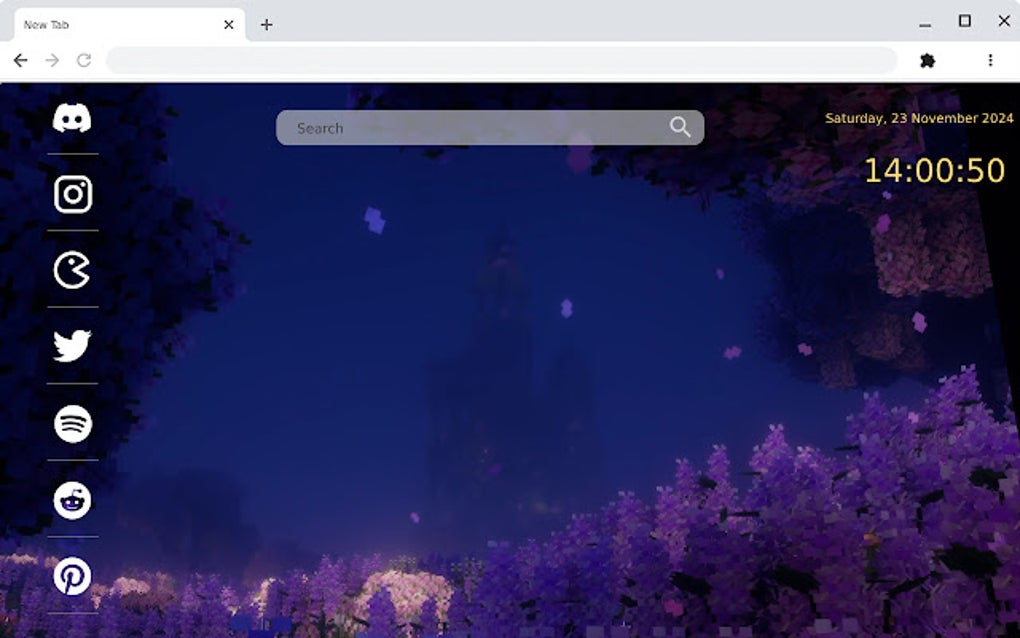
Task: Click inside the Search field
Action: tap(450, 127)
